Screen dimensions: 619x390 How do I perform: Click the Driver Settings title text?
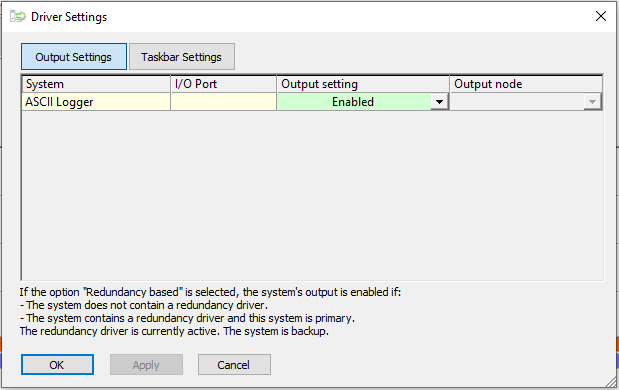69,17
